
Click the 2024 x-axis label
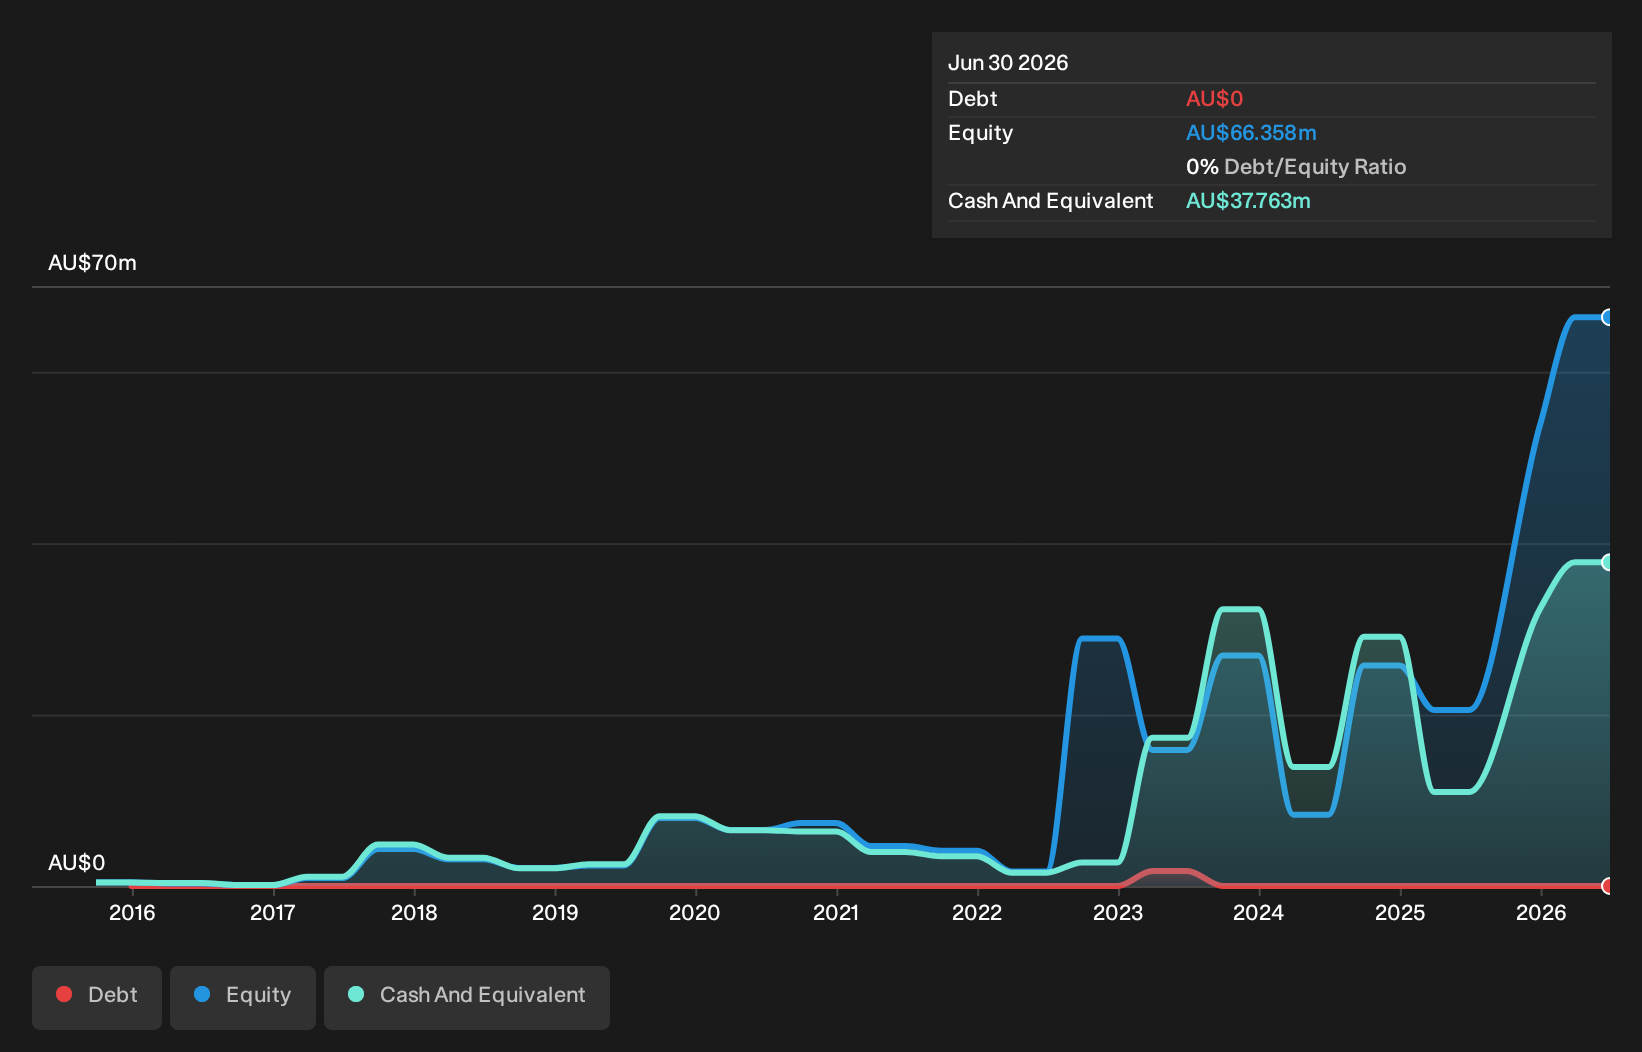1259,912
